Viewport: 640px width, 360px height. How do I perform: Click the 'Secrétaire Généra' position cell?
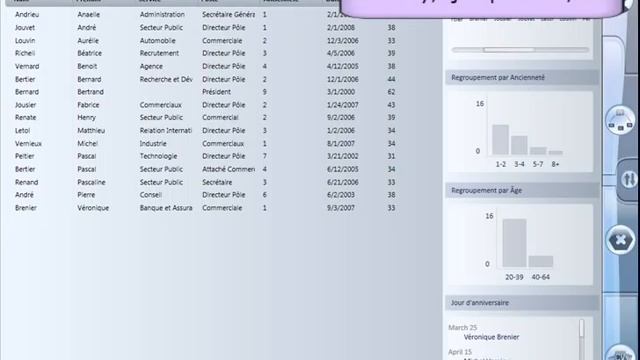pyautogui.click(x=229, y=14)
